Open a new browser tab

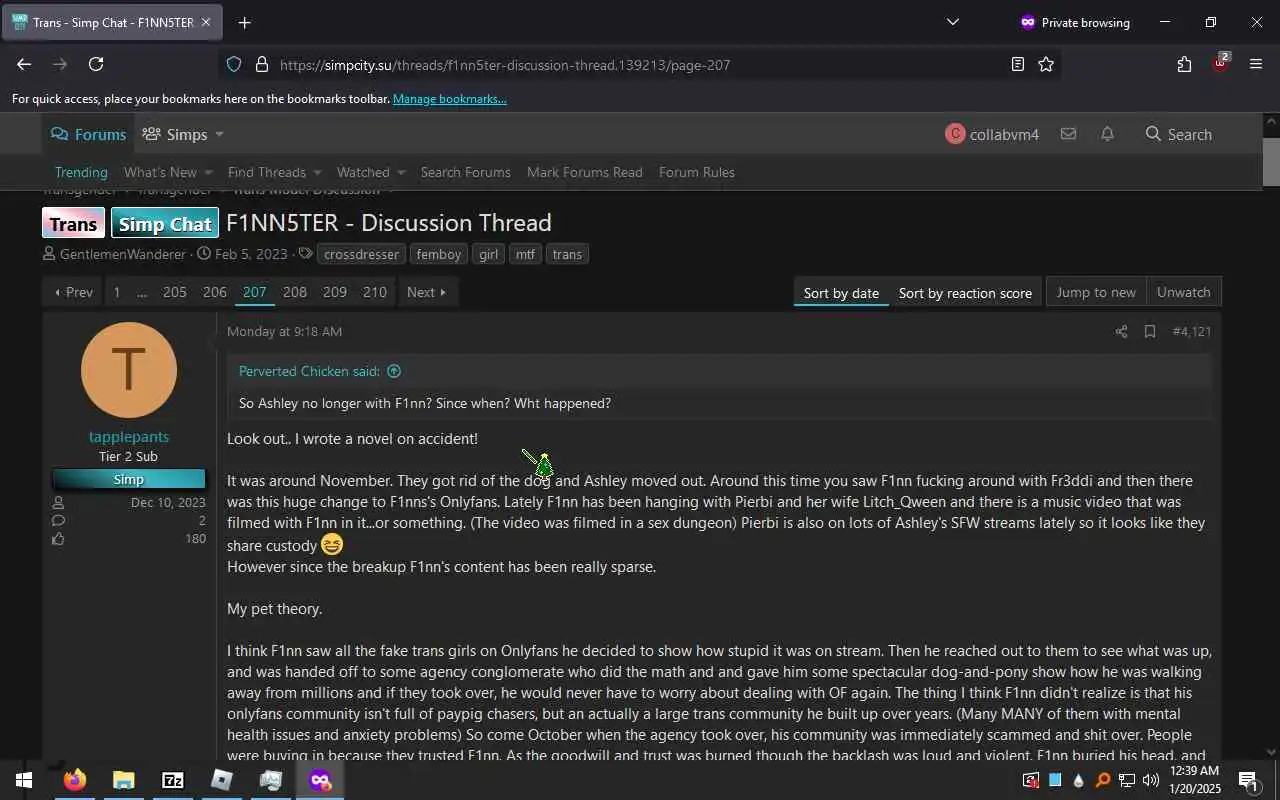pyautogui.click(x=244, y=22)
